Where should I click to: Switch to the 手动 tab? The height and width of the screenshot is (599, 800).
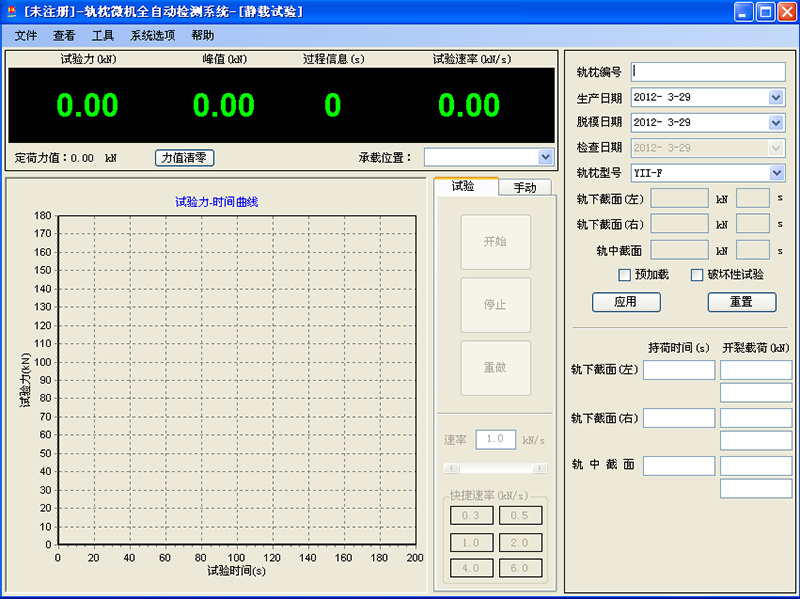click(525, 187)
